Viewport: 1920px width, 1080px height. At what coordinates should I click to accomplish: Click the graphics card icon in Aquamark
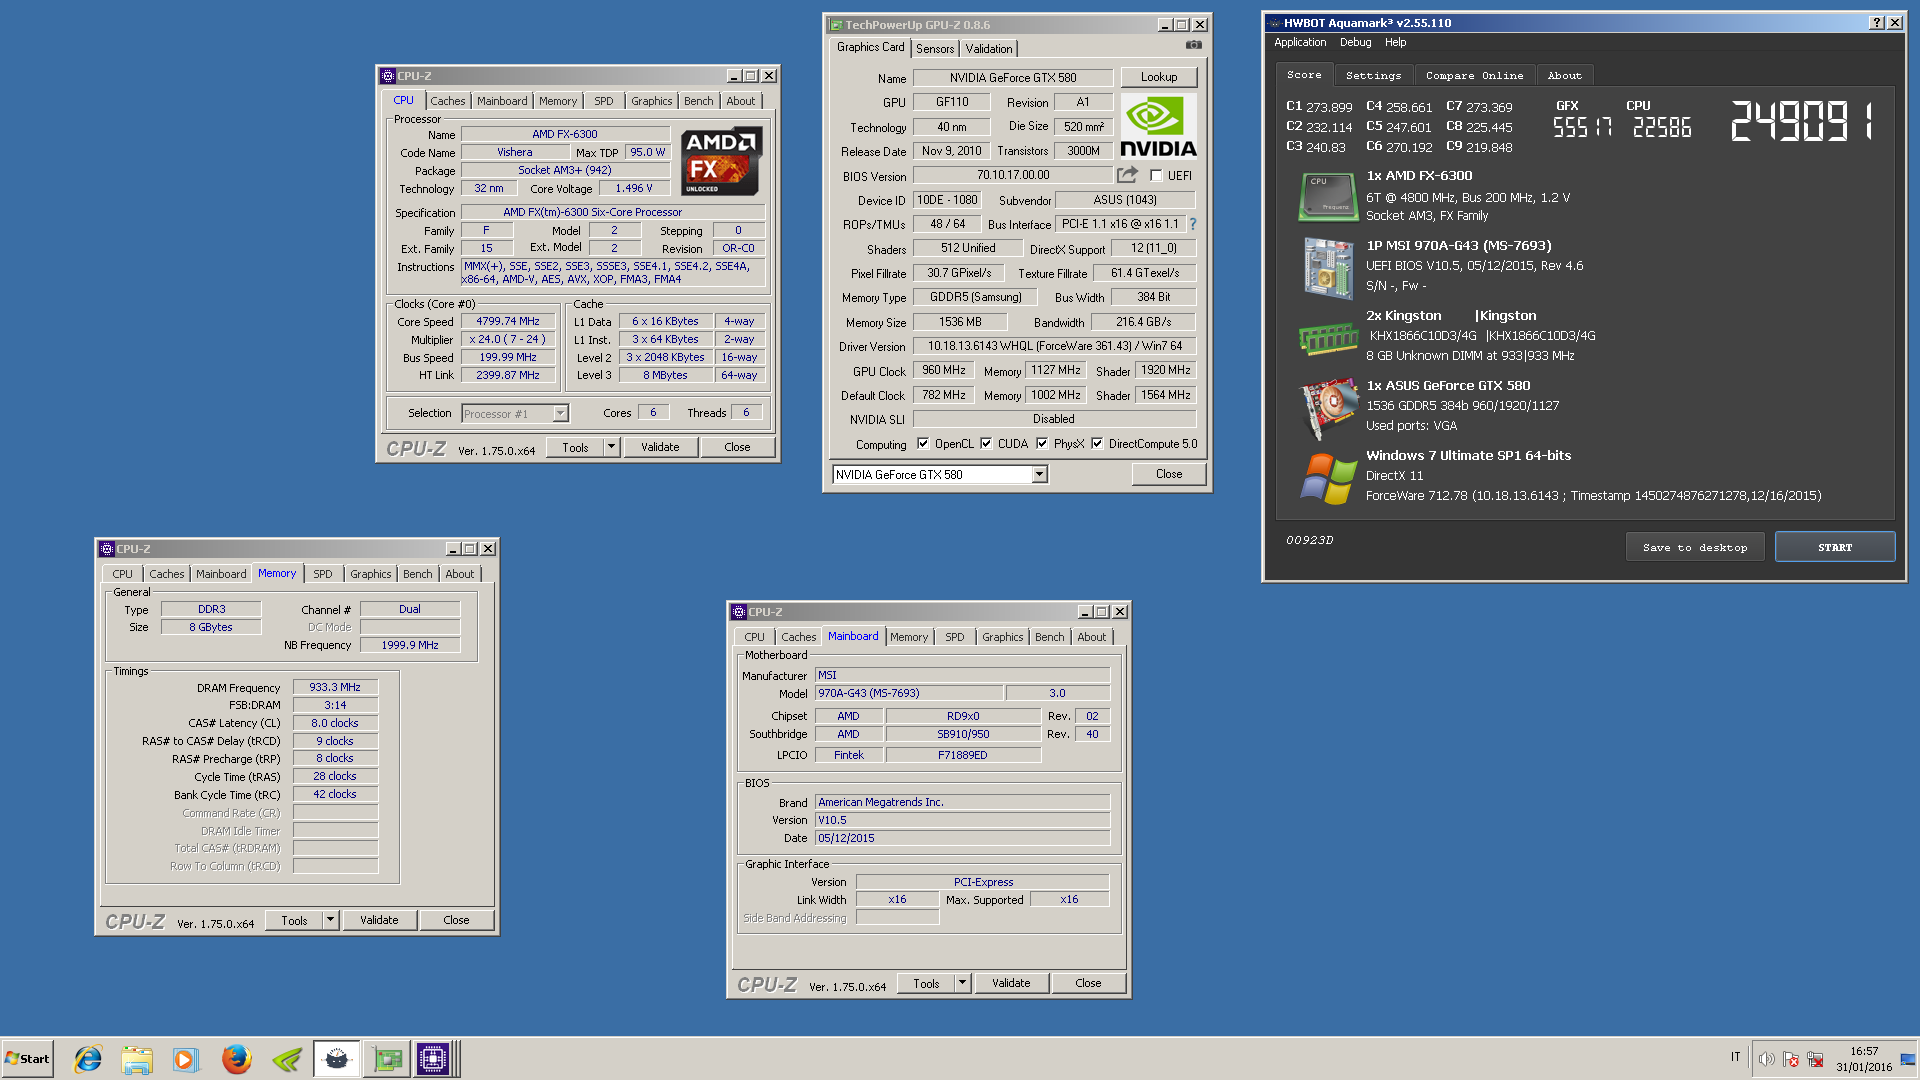coord(1328,408)
